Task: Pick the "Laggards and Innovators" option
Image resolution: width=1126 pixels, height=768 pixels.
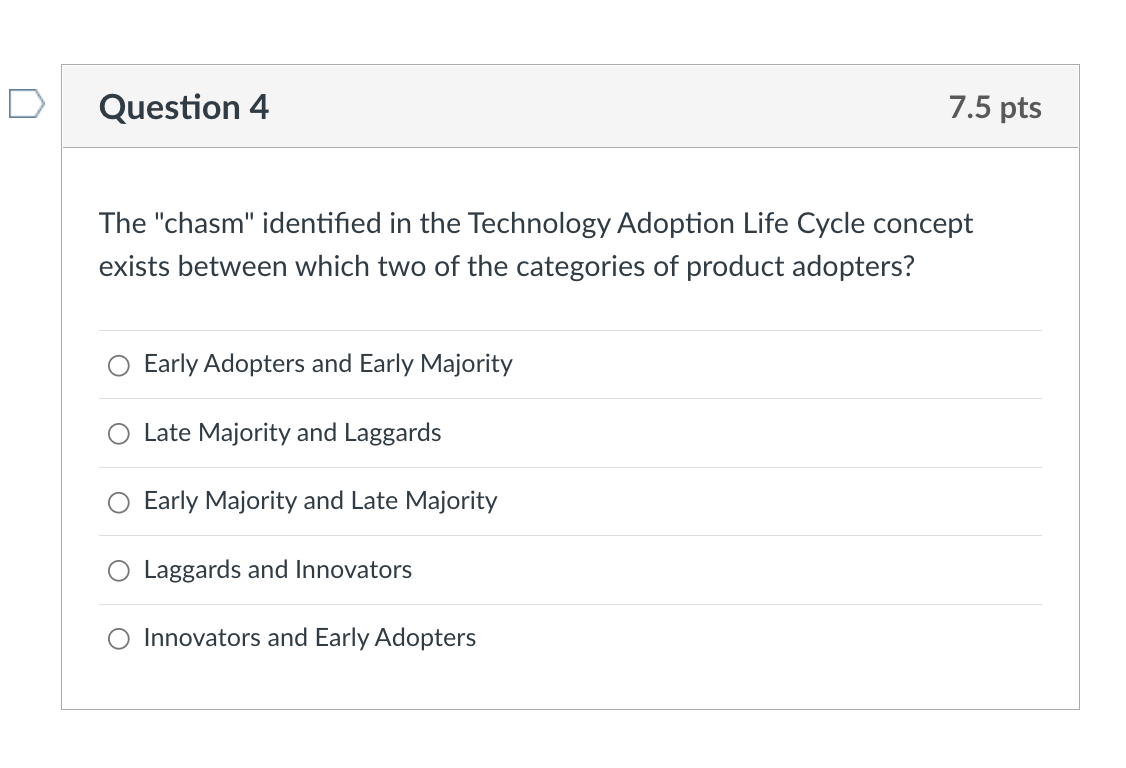Action: (277, 570)
